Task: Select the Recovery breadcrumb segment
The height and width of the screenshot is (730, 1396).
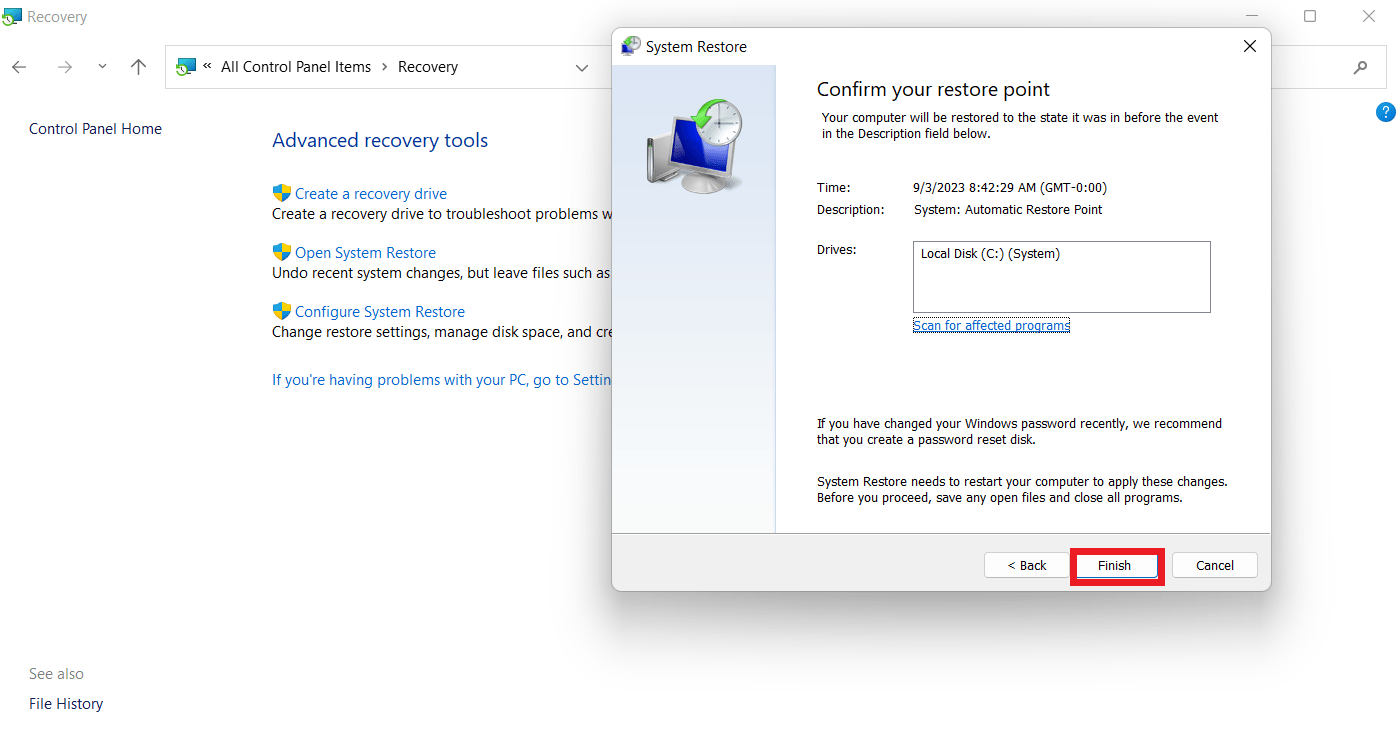Action: pos(427,67)
